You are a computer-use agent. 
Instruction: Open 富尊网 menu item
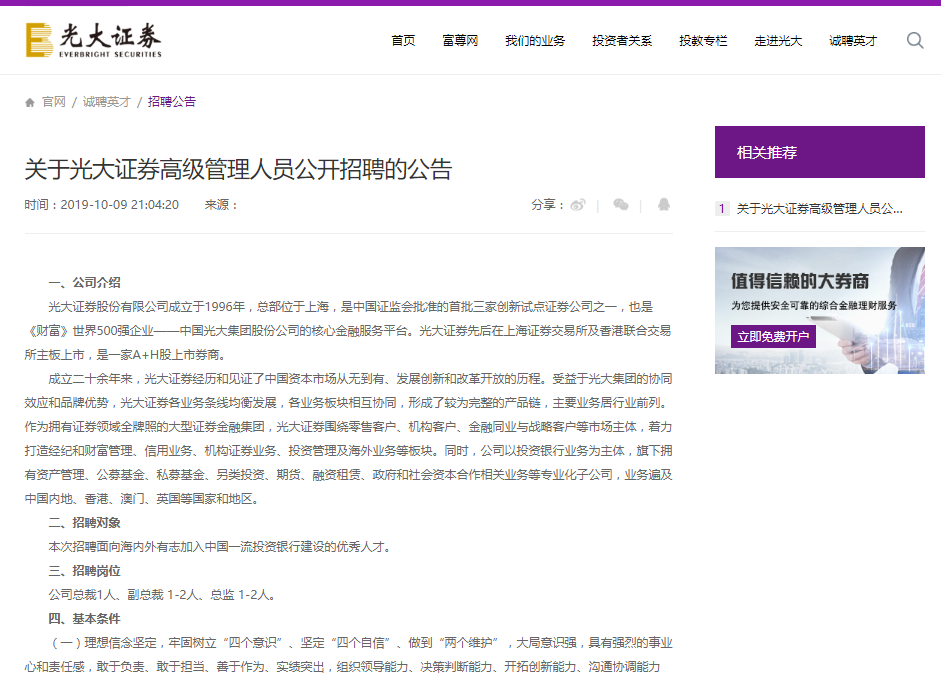(x=460, y=41)
